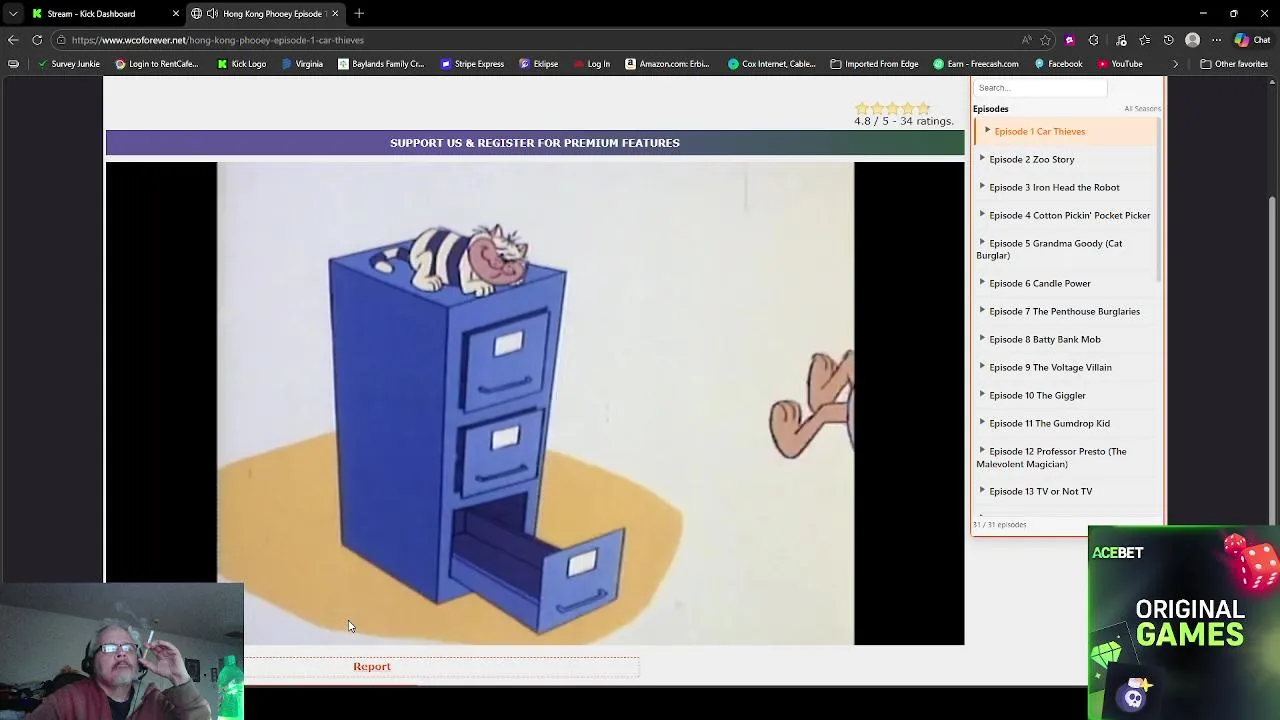
Task: Open the browser Settings and more menu
Action: pos(1216,40)
